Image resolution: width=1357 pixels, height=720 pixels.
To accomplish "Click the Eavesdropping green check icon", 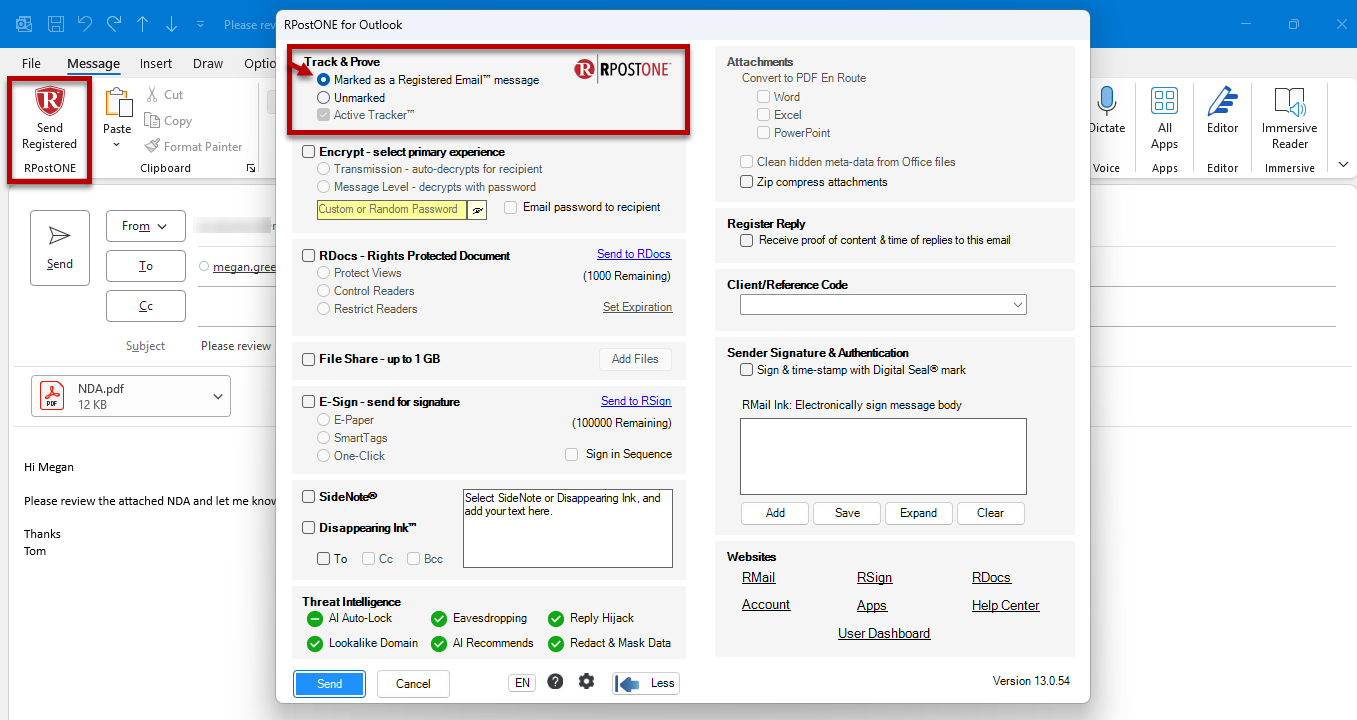I will 438,619.
